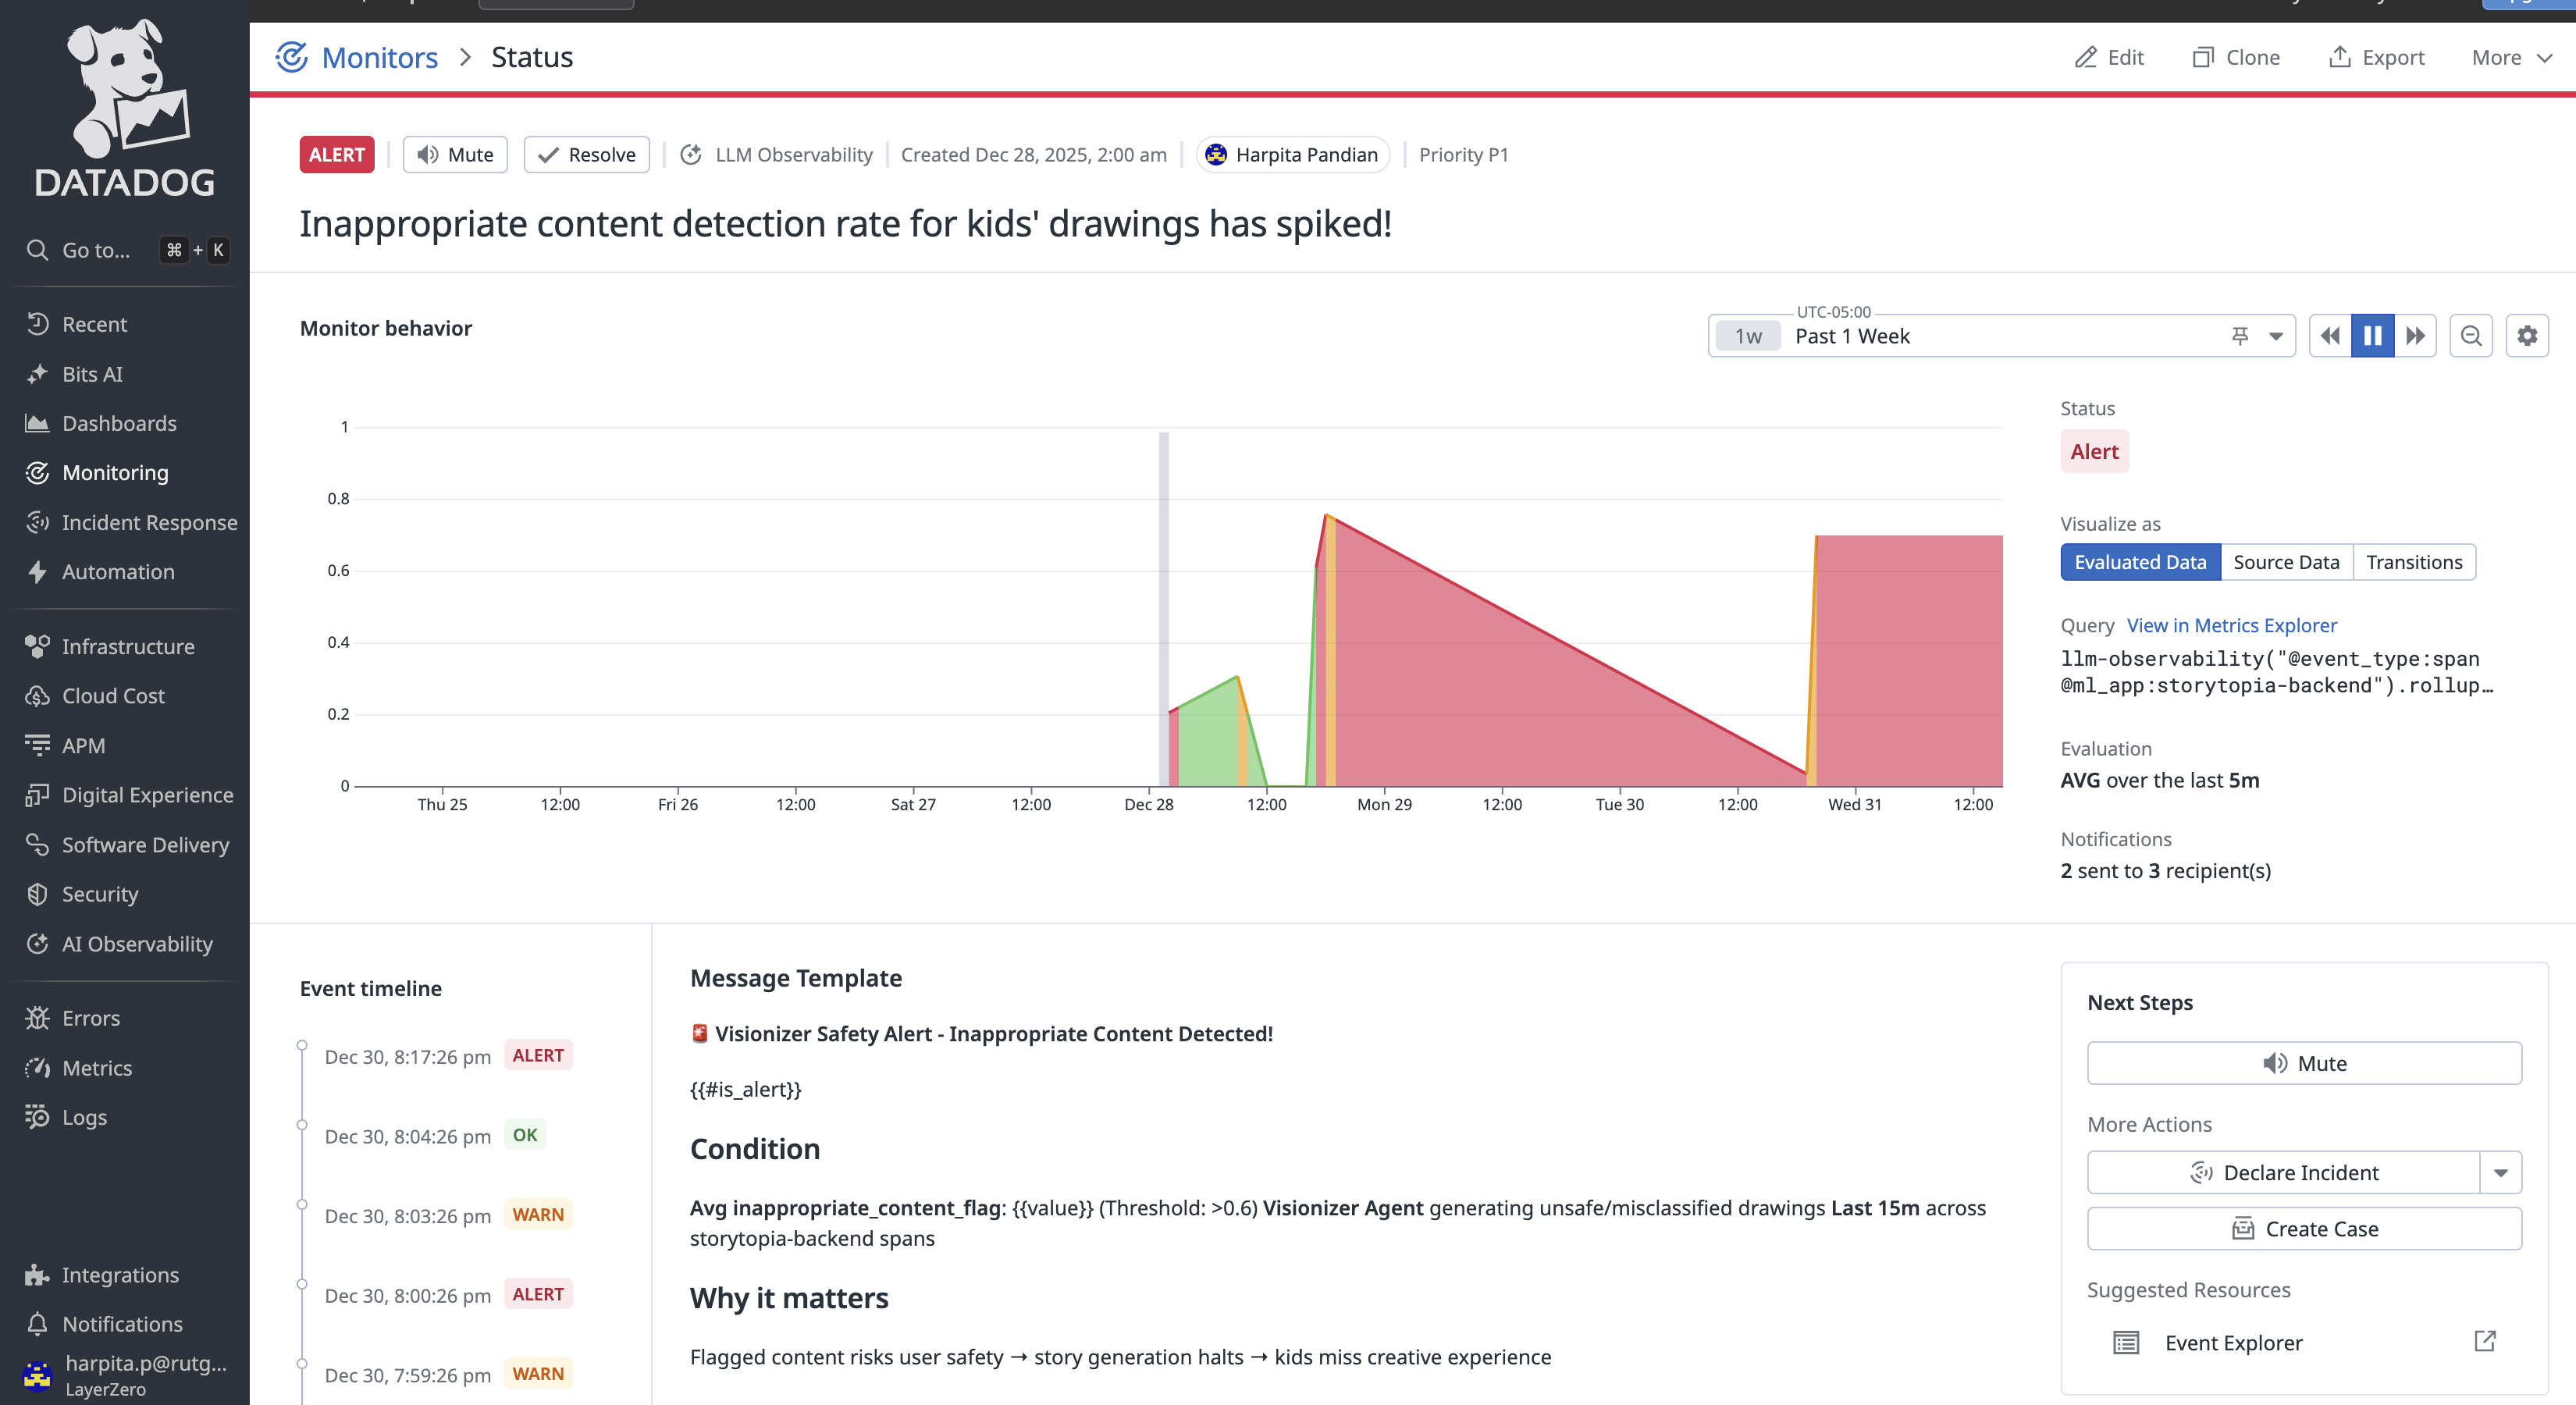
Task: Open Dashboards in the sidebar
Action: (119, 423)
